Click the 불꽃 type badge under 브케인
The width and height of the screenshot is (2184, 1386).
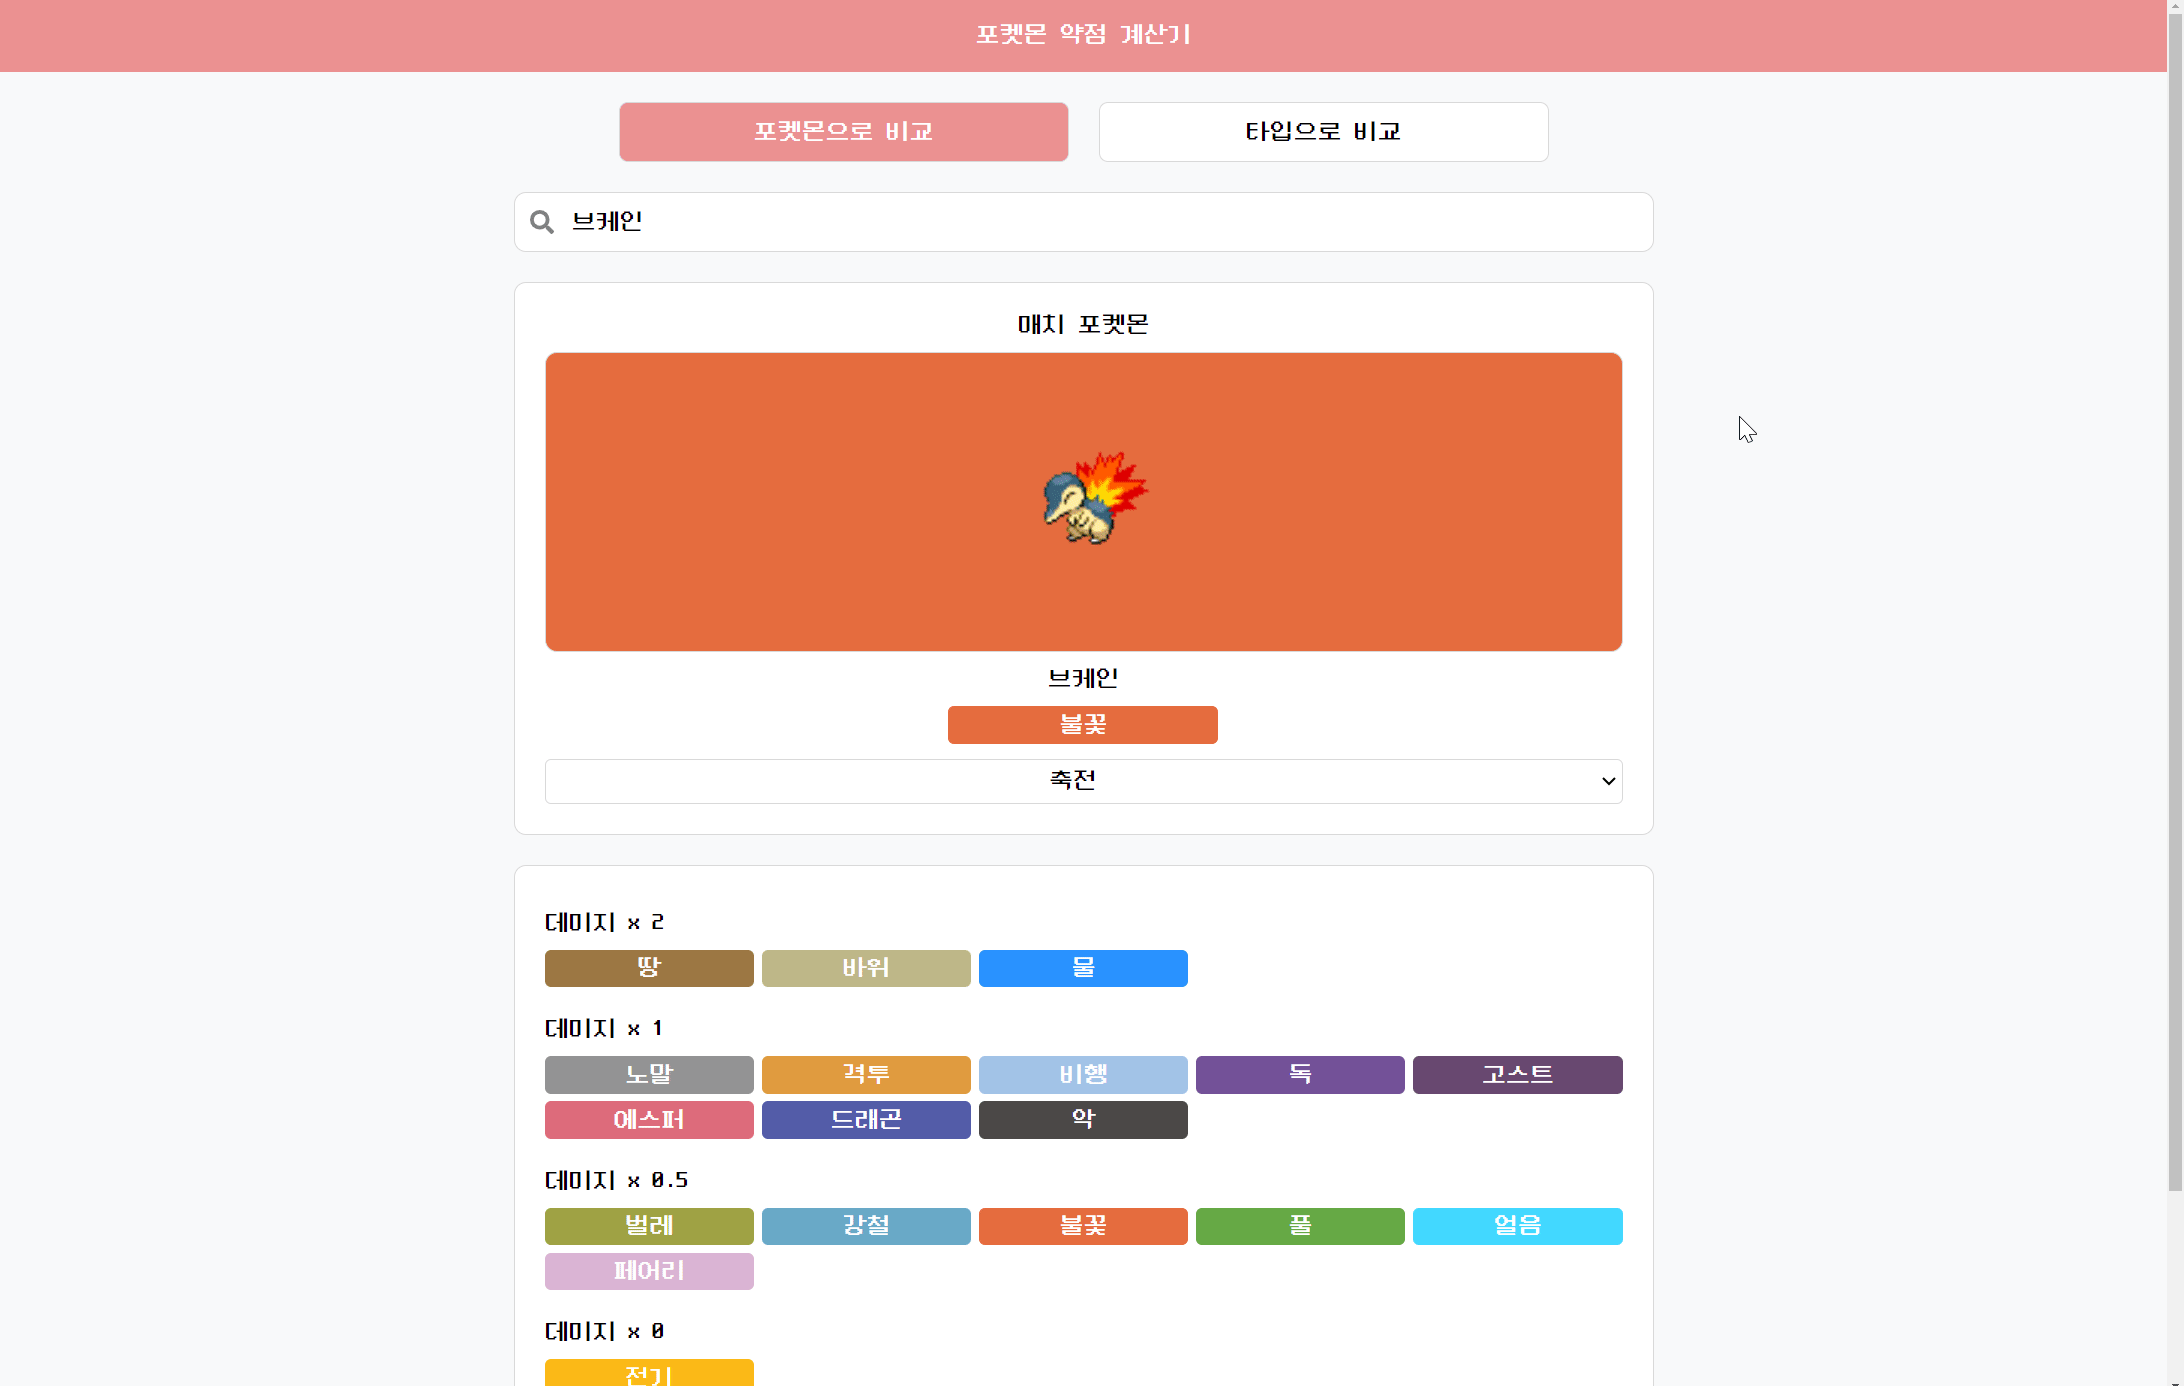pos(1082,725)
